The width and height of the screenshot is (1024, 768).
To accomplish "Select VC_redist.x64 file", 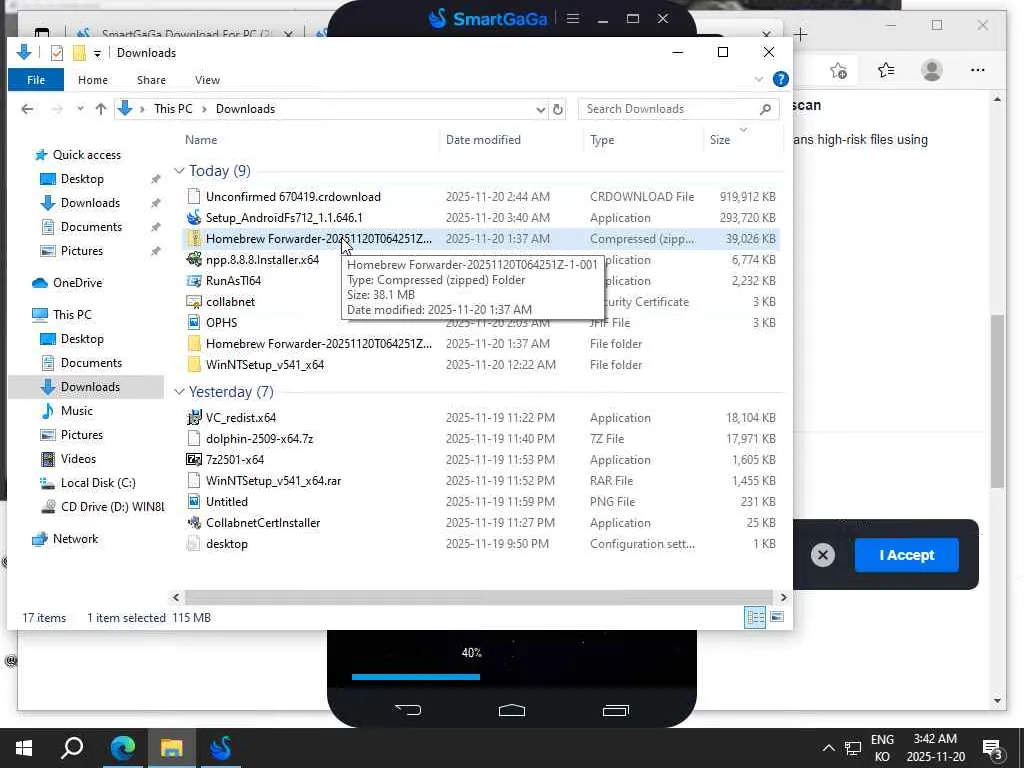I will tap(240, 418).
